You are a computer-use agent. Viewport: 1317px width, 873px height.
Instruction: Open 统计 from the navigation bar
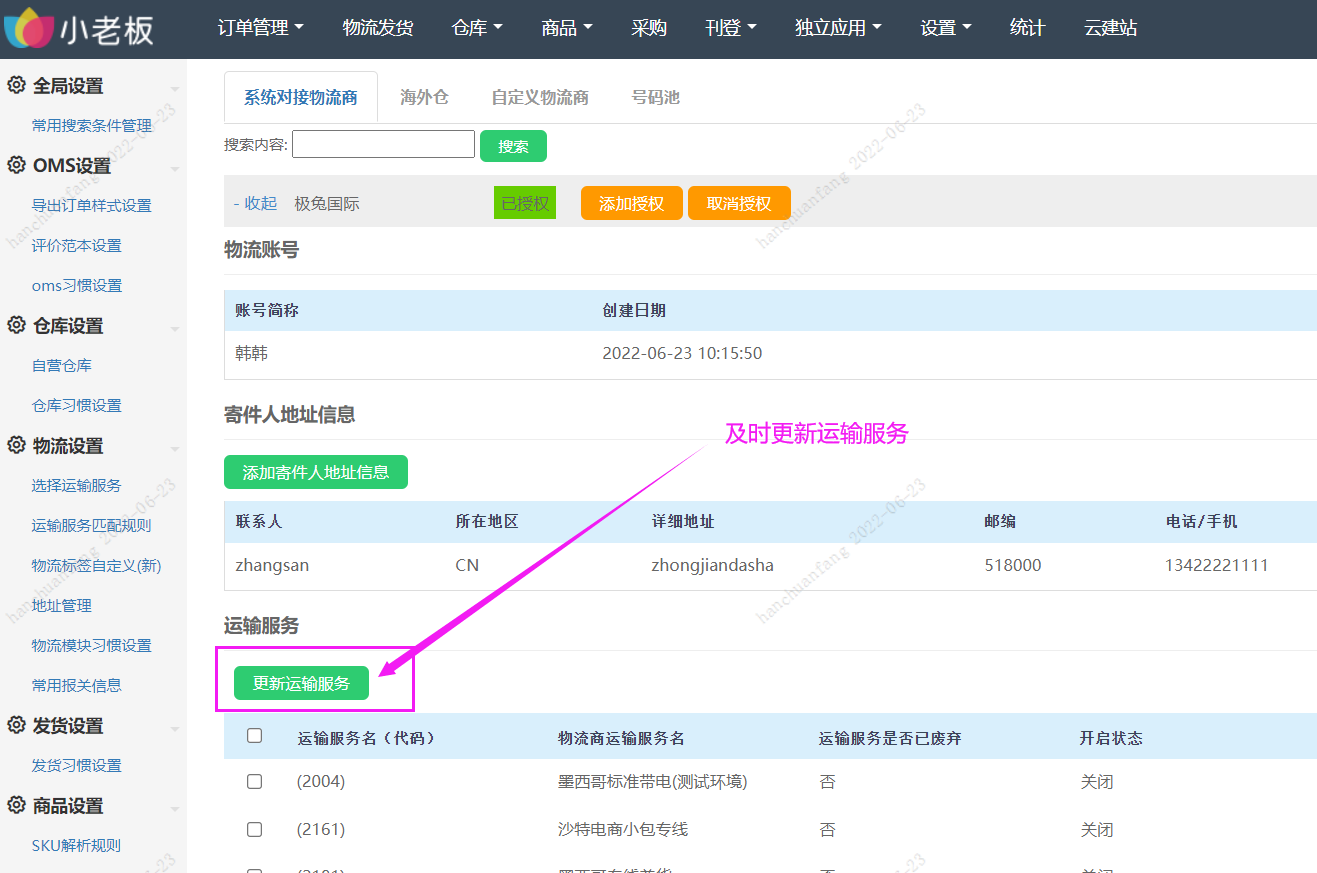[x=1027, y=28]
